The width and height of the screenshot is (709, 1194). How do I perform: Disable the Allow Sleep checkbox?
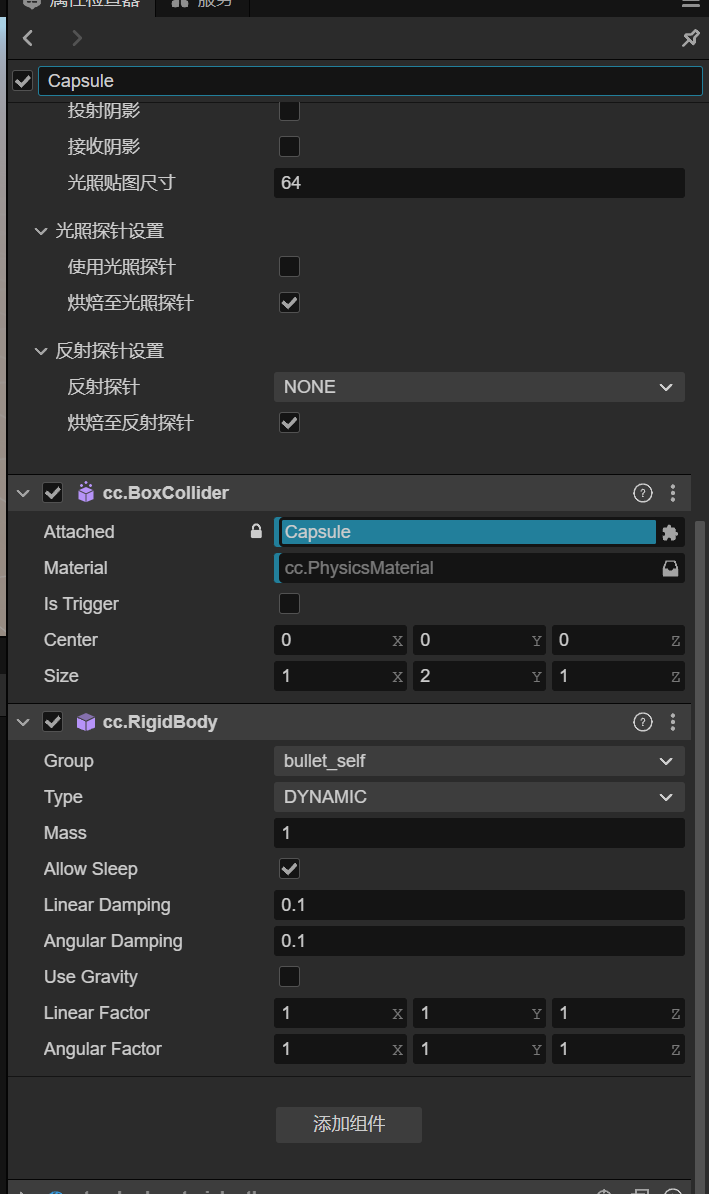pos(289,869)
